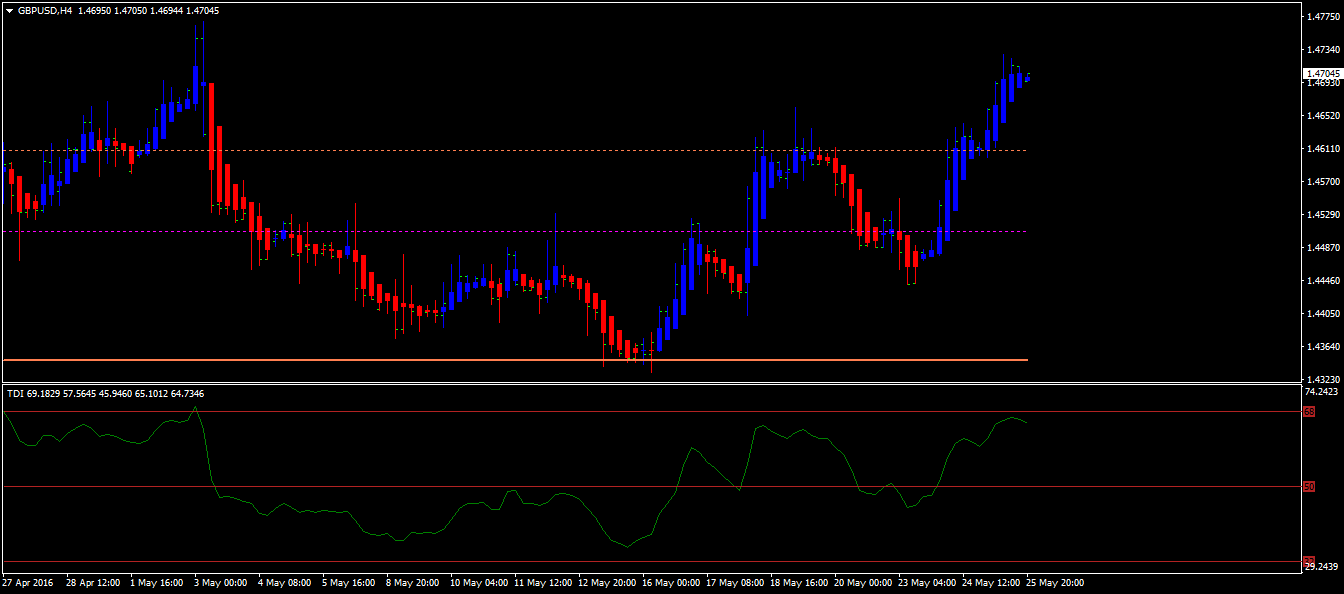Select the solid orange support line
This screenshot has width=1344, height=594.
pyautogui.click(x=515, y=359)
